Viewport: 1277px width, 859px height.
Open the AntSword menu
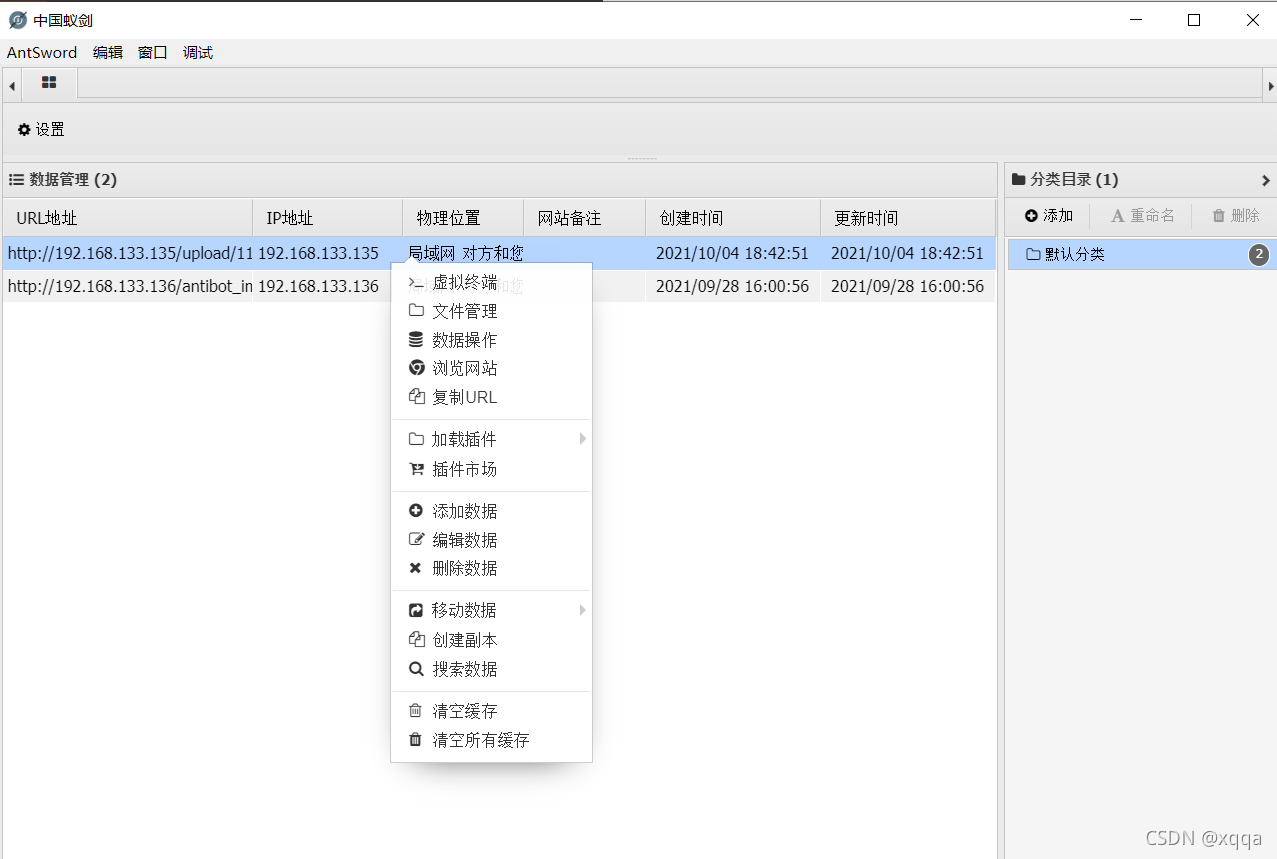(42, 53)
